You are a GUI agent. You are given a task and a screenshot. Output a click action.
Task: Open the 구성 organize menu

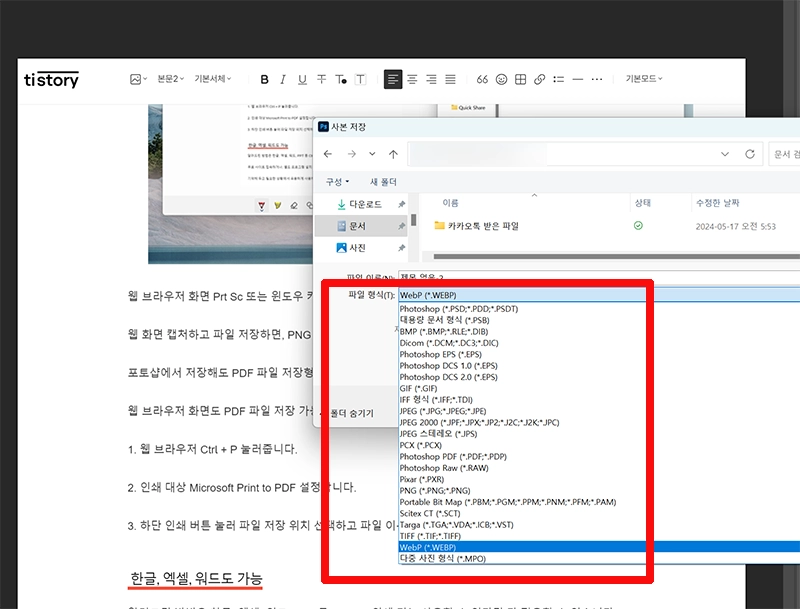coord(338,182)
